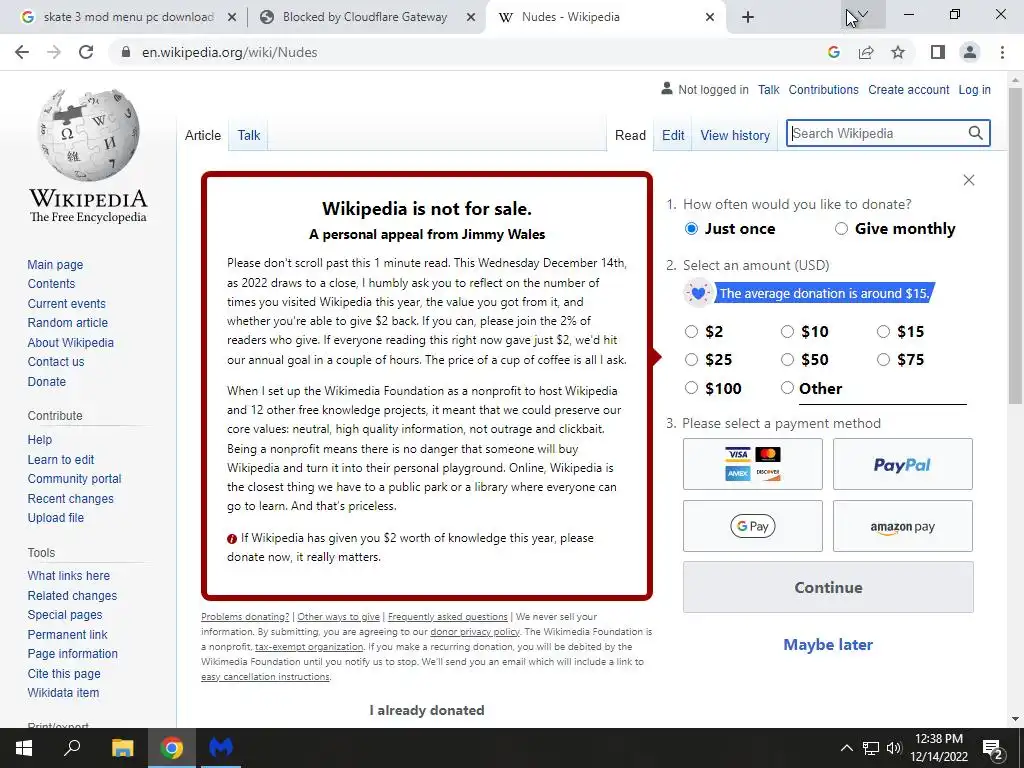
Task: Open Windows Start menu
Action: pos(24,748)
